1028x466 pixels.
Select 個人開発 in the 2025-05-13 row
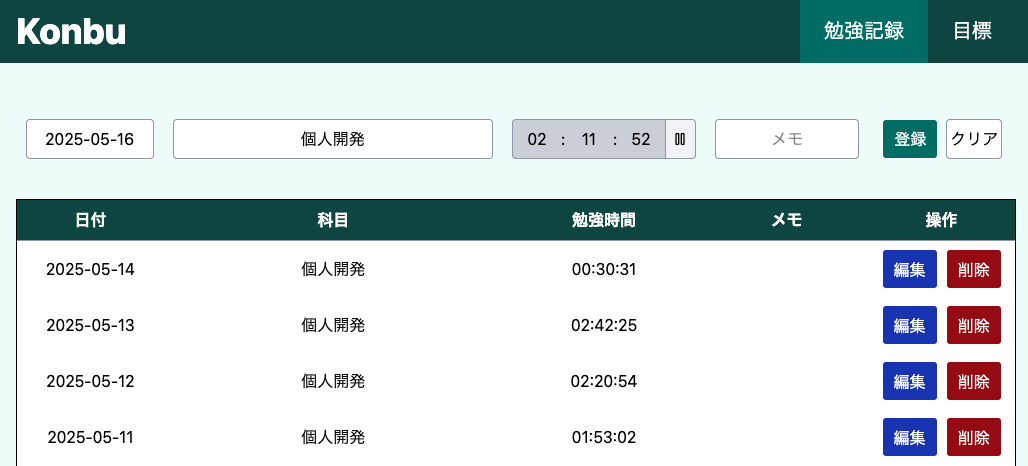point(333,325)
